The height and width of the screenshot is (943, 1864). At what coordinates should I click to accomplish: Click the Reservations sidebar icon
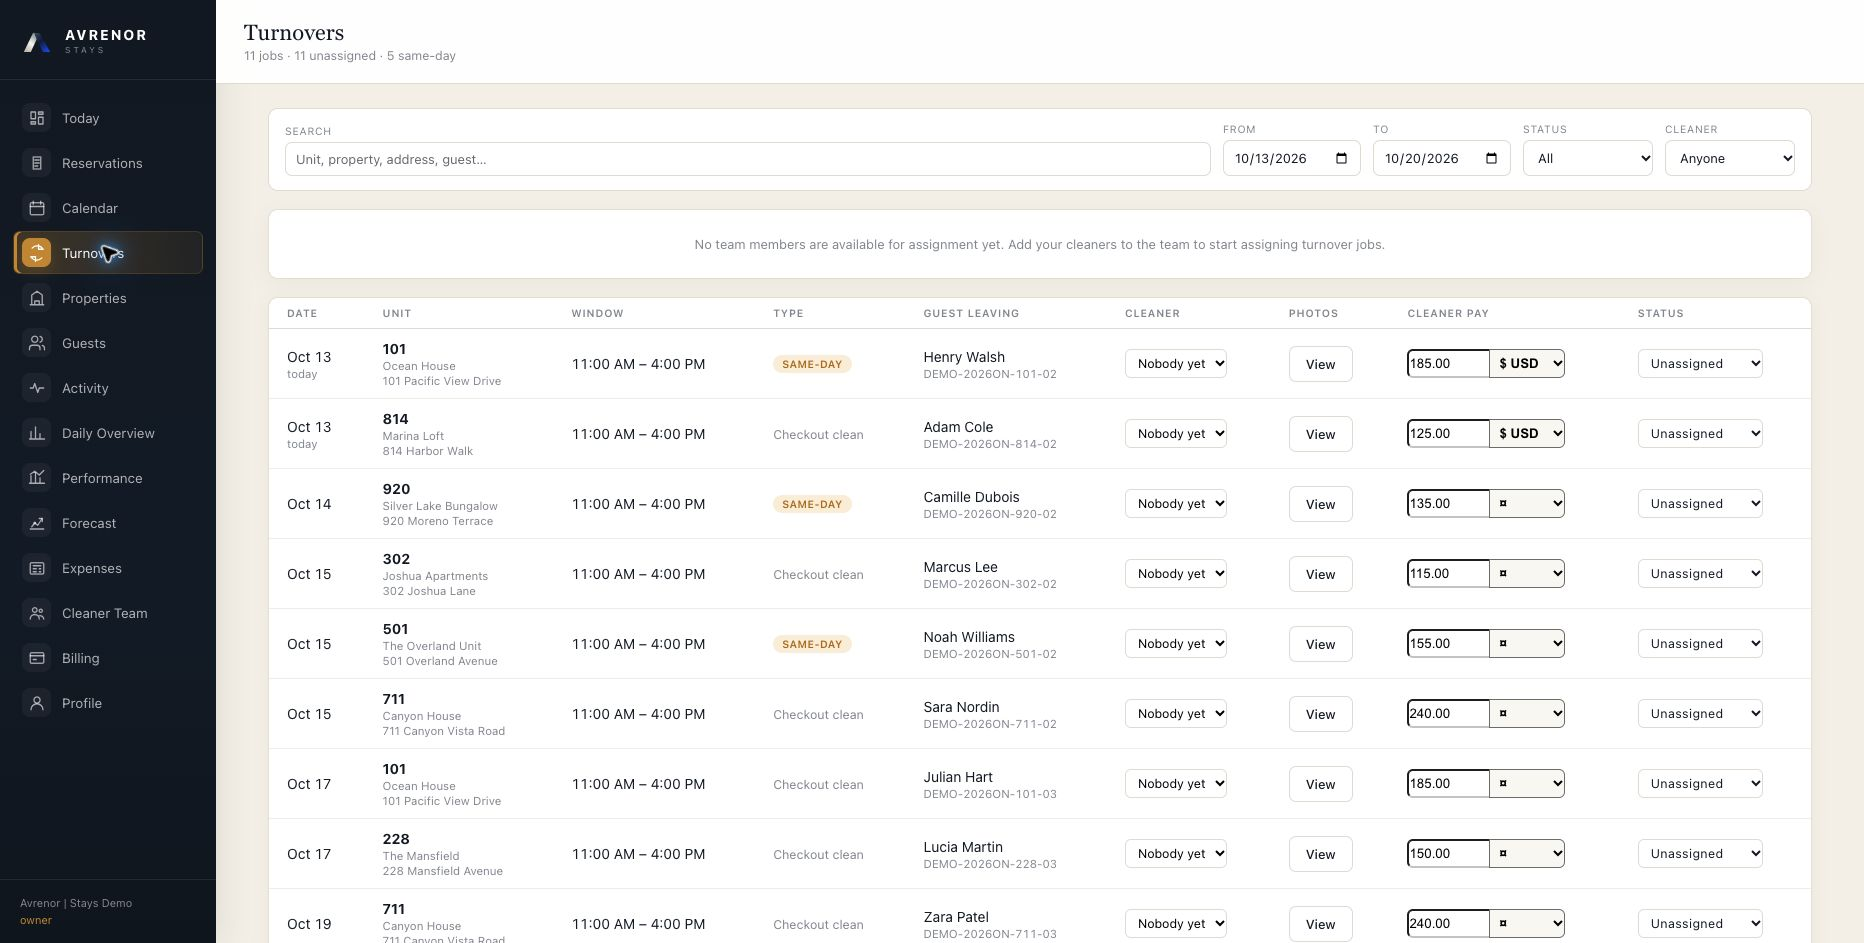pyautogui.click(x=37, y=163)
